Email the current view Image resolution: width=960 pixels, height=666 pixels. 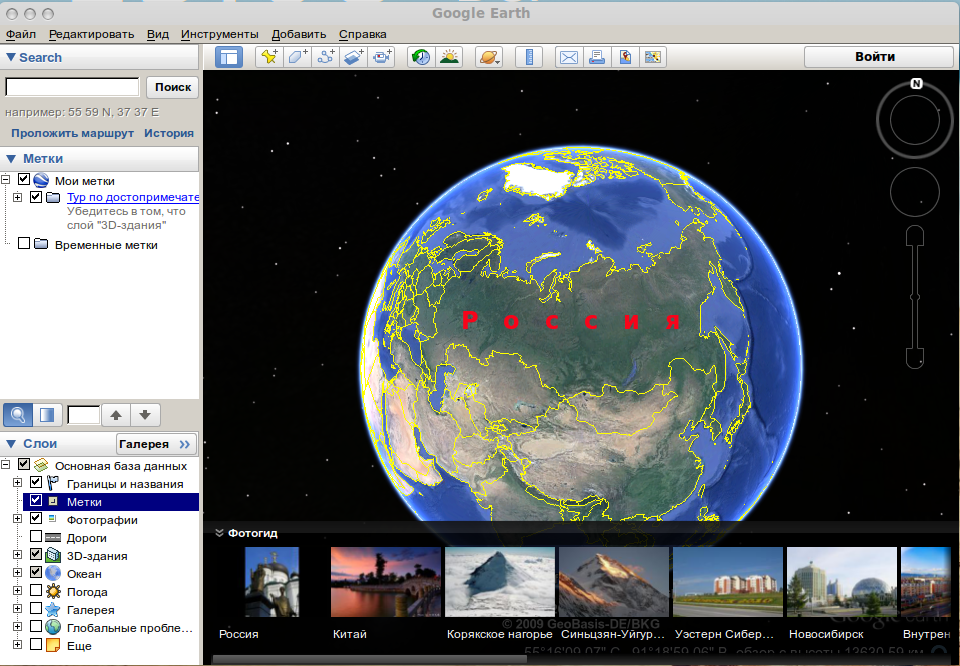point(569,57)
